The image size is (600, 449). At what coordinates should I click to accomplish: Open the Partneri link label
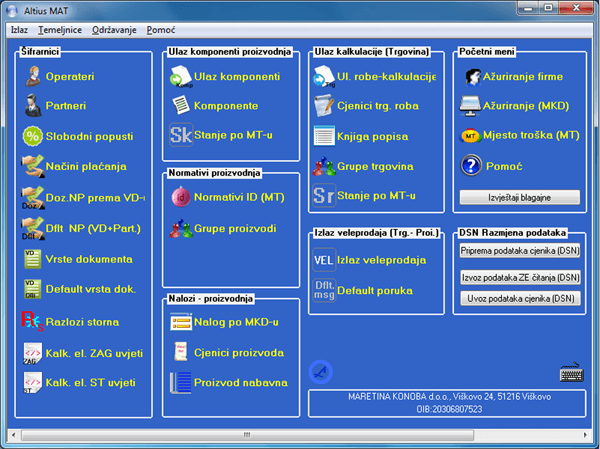[66, 106]
